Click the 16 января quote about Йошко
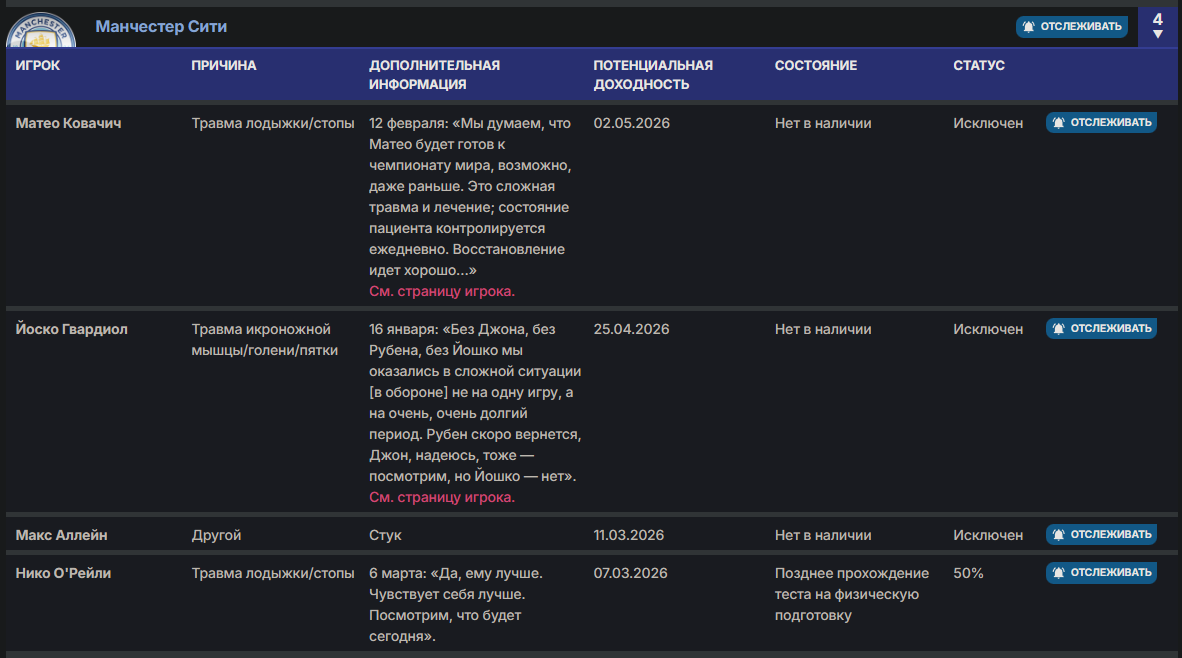The width and height of the screenshot is (1182, 658). pyautogui.click(x=475, y=402)
